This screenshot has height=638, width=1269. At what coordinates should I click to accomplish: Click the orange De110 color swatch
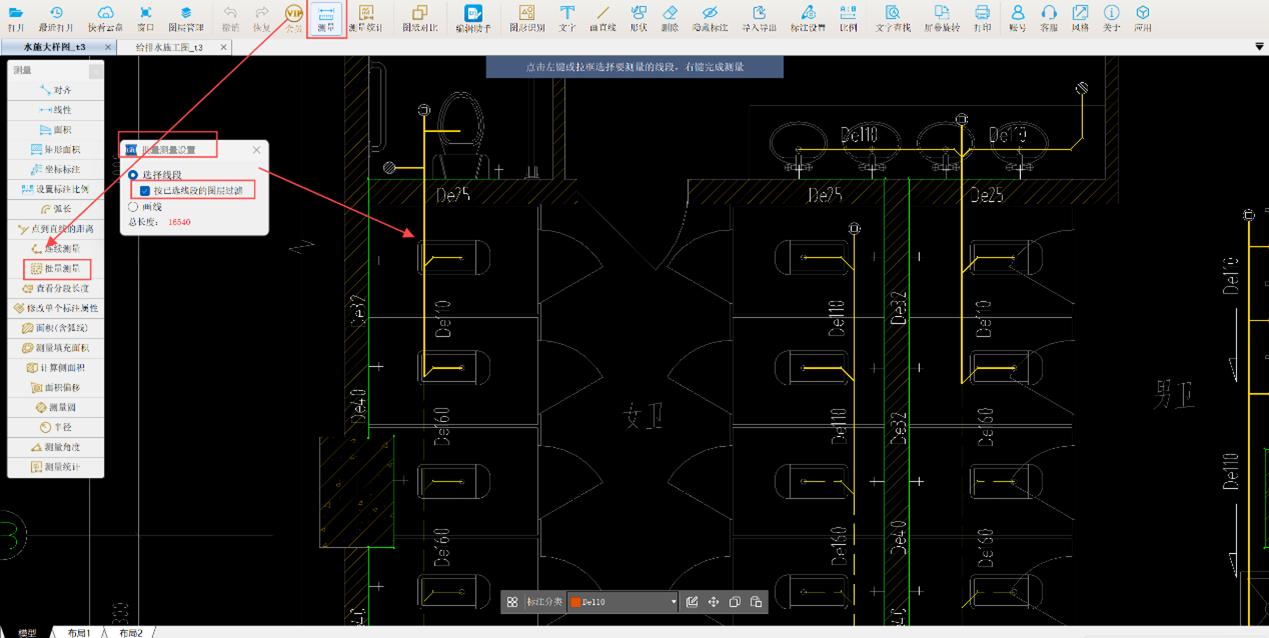575,602
